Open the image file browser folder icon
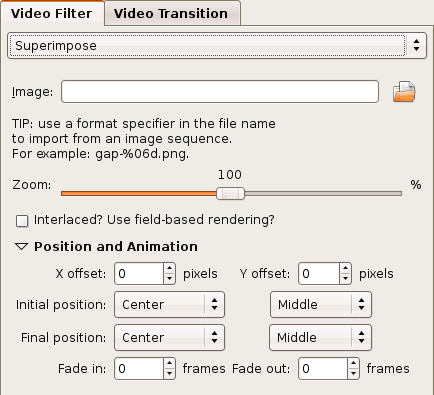Image resolution: width=434 pixels, height=395 pixels. [x=404, y=91]
